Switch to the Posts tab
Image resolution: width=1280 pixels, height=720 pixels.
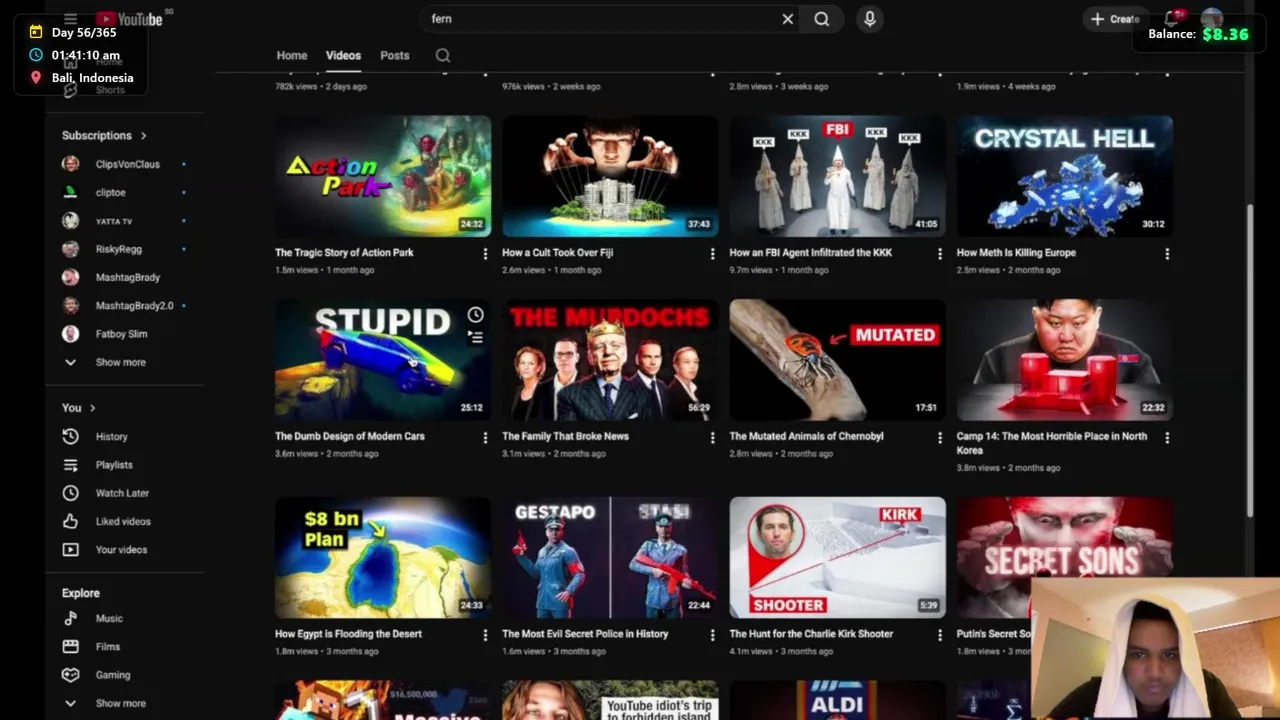click(x=395, y=55)
